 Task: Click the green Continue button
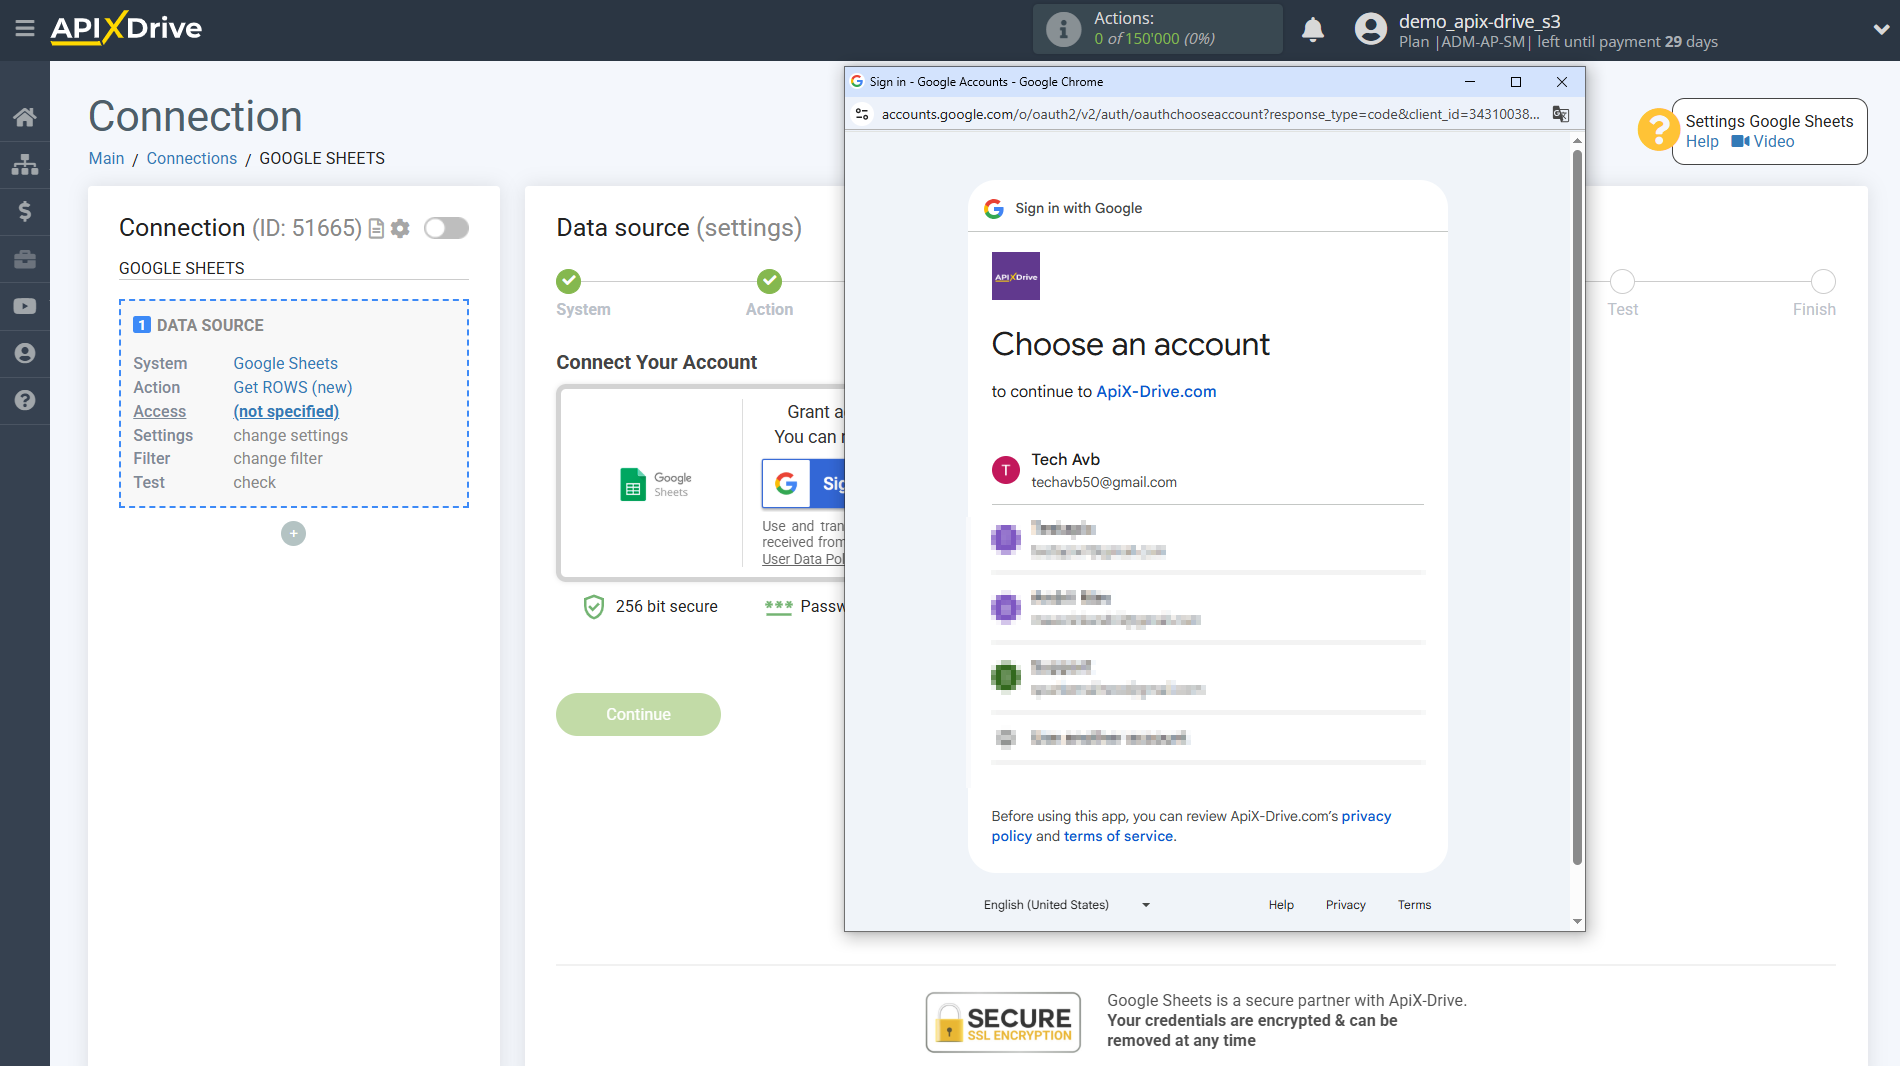(638, 714)
